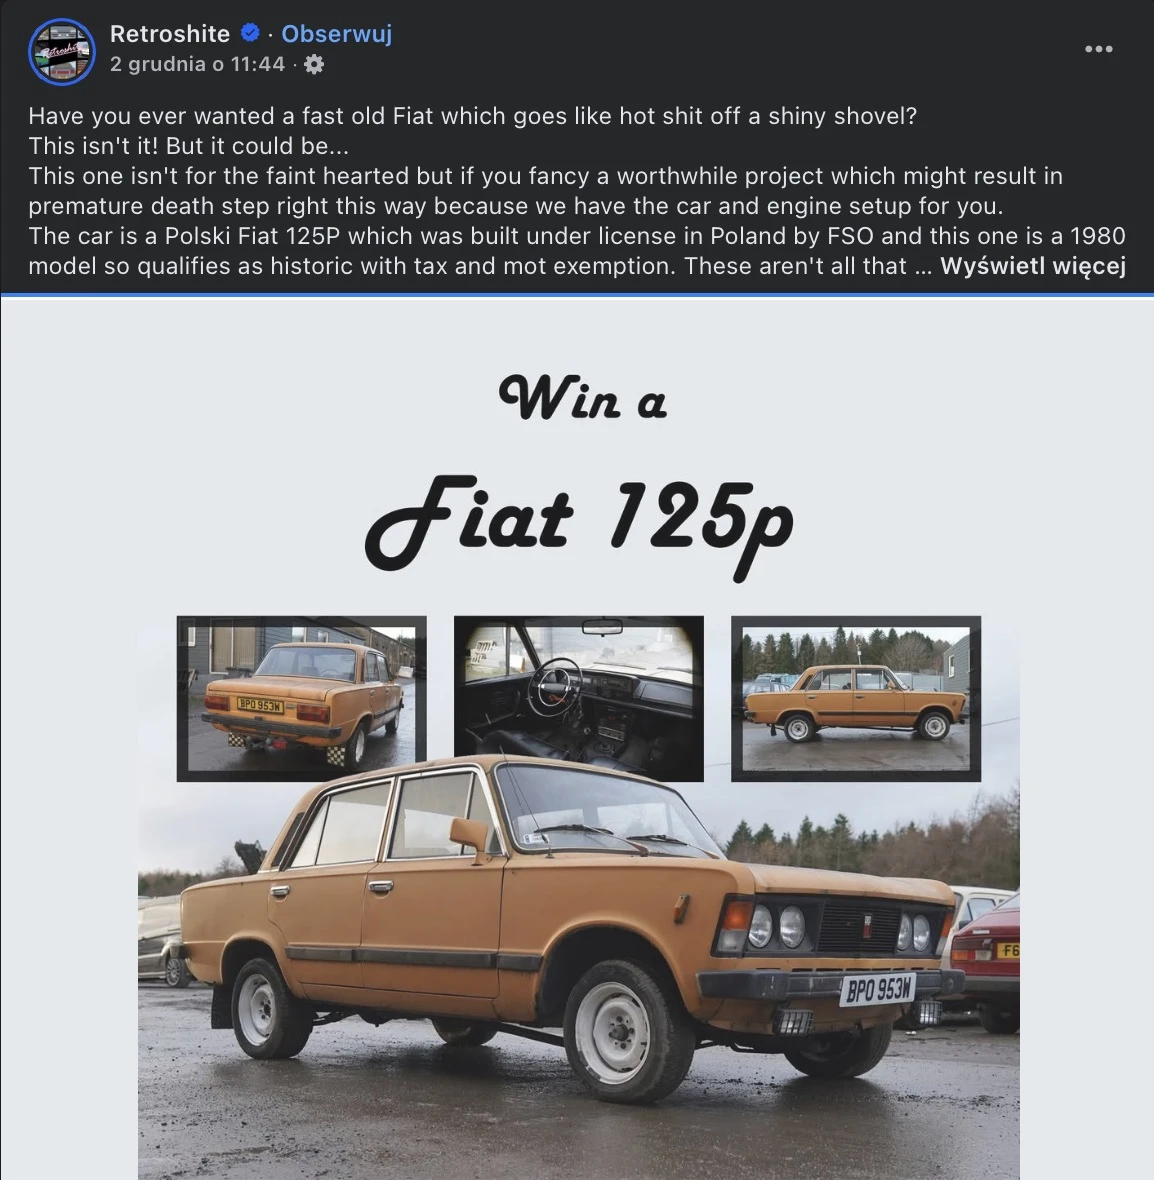Expand post with Wyświetl więcej

[x=1033, y=266]
